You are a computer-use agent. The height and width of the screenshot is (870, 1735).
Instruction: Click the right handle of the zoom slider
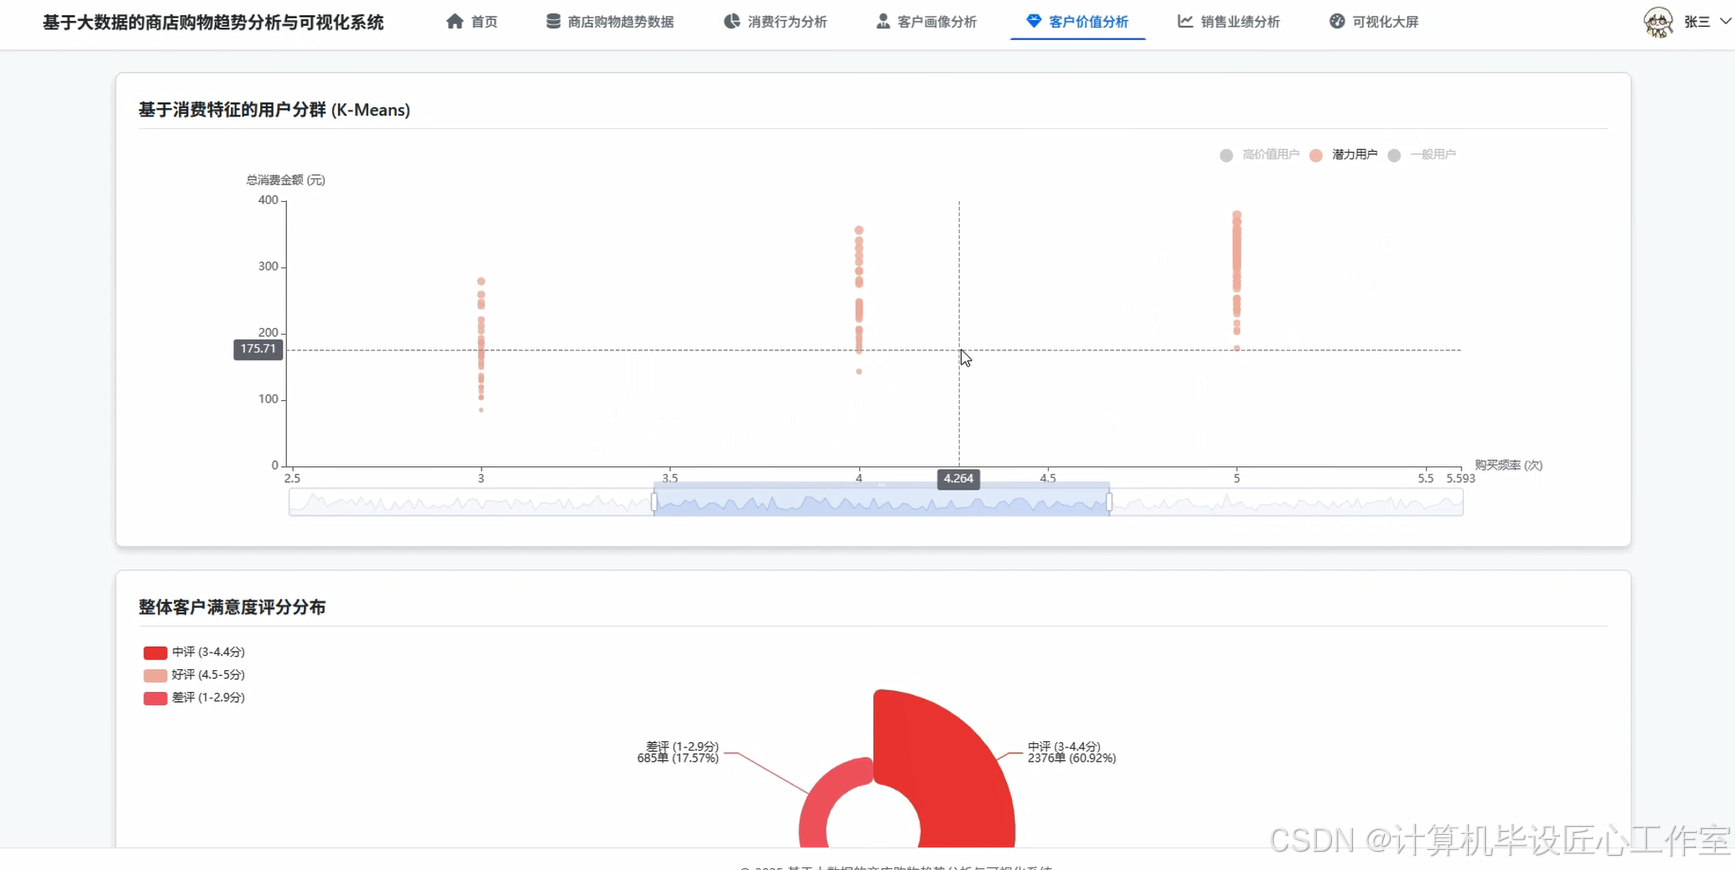click(x=1109, y=503)
